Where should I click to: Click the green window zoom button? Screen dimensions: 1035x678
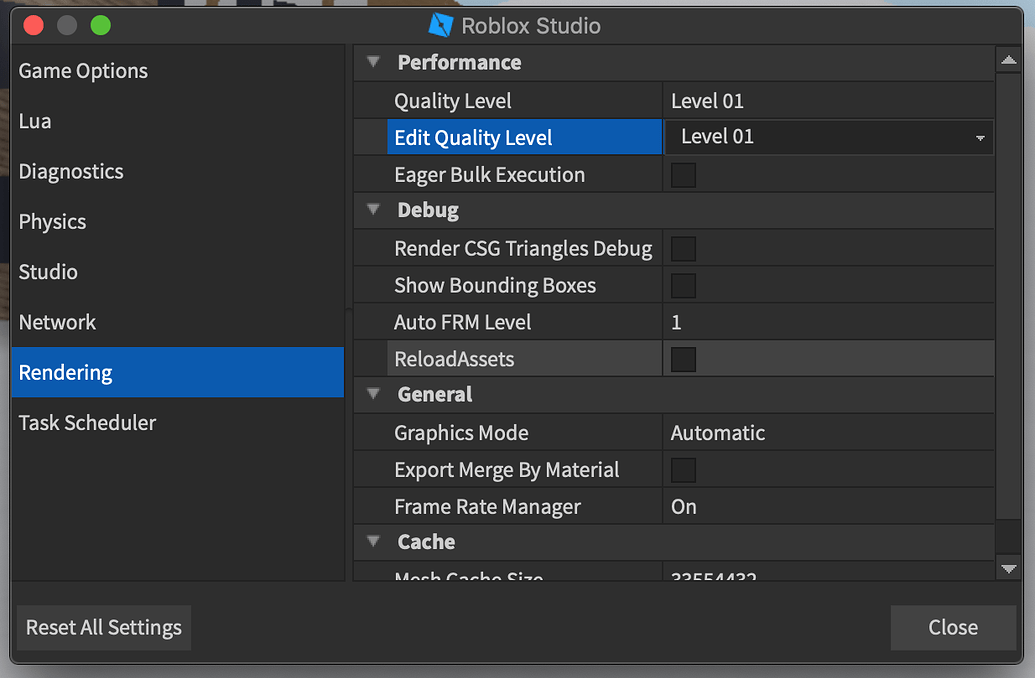[100, 25]
